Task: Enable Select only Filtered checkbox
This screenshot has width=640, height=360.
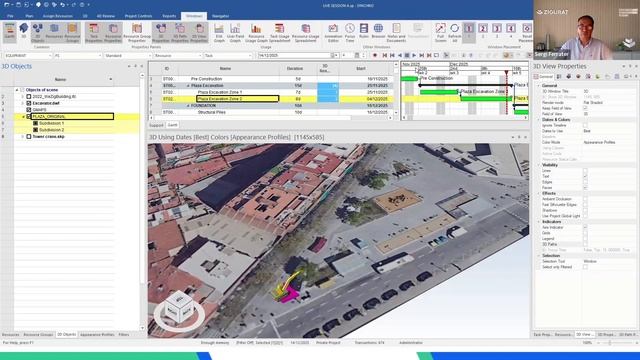Action: click(x=585, y=267)
